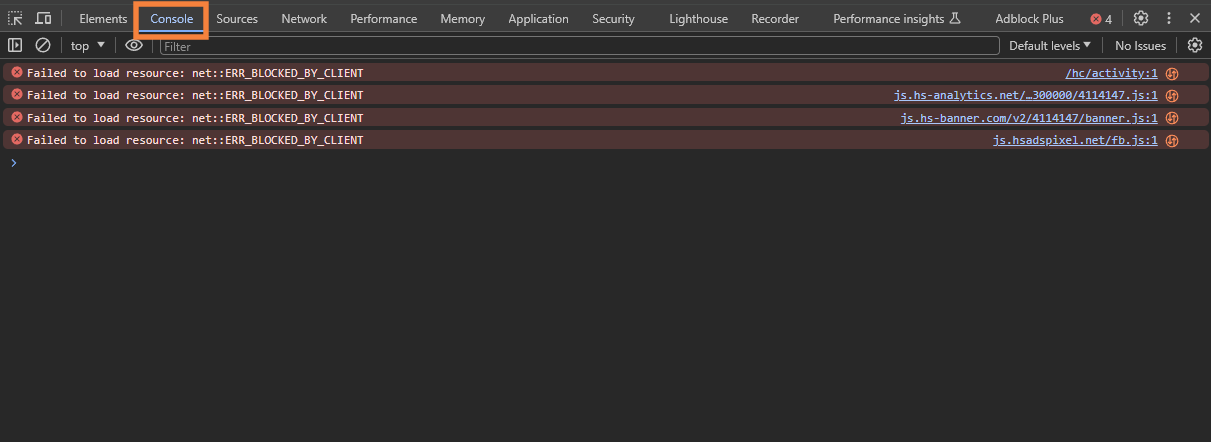The height and width of the screenshot is (442, 1211).
Task: Open console settings gear next to No Issues
Action: pyautogui.click(x=1194, y=45)
